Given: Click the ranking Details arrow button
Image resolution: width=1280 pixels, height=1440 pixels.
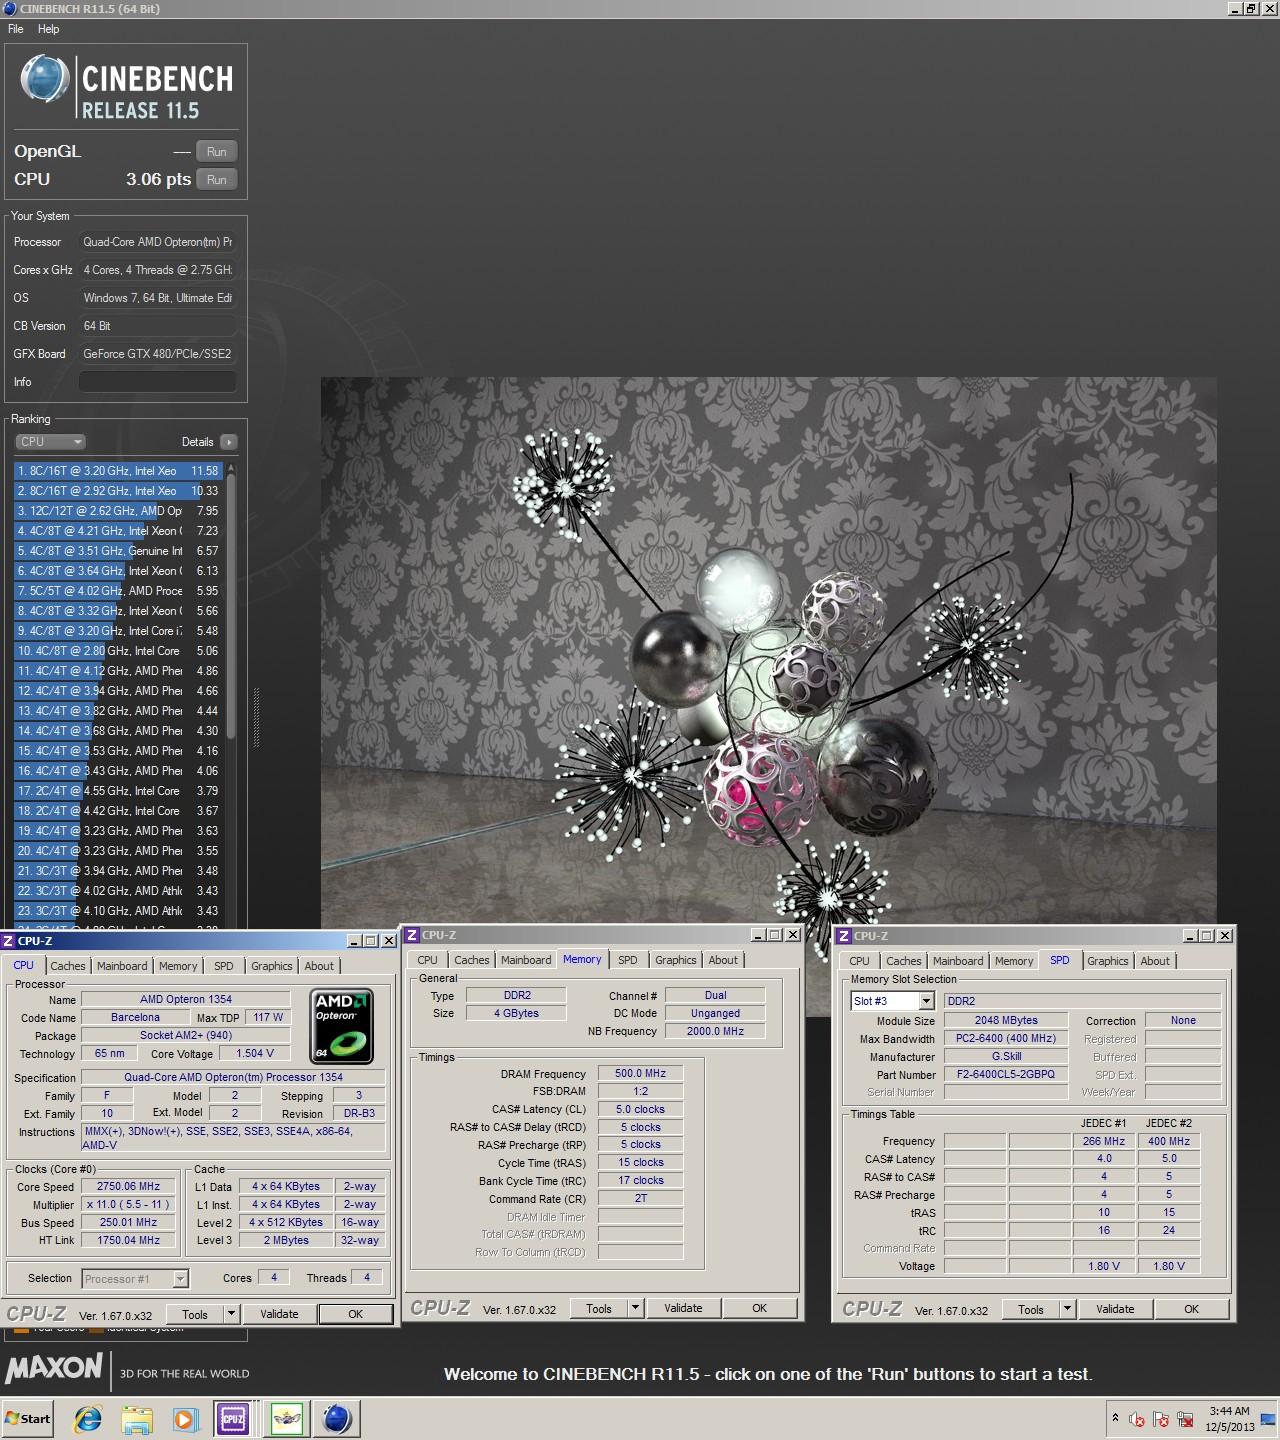Looking at the screenshot, I should click(228, 442).
